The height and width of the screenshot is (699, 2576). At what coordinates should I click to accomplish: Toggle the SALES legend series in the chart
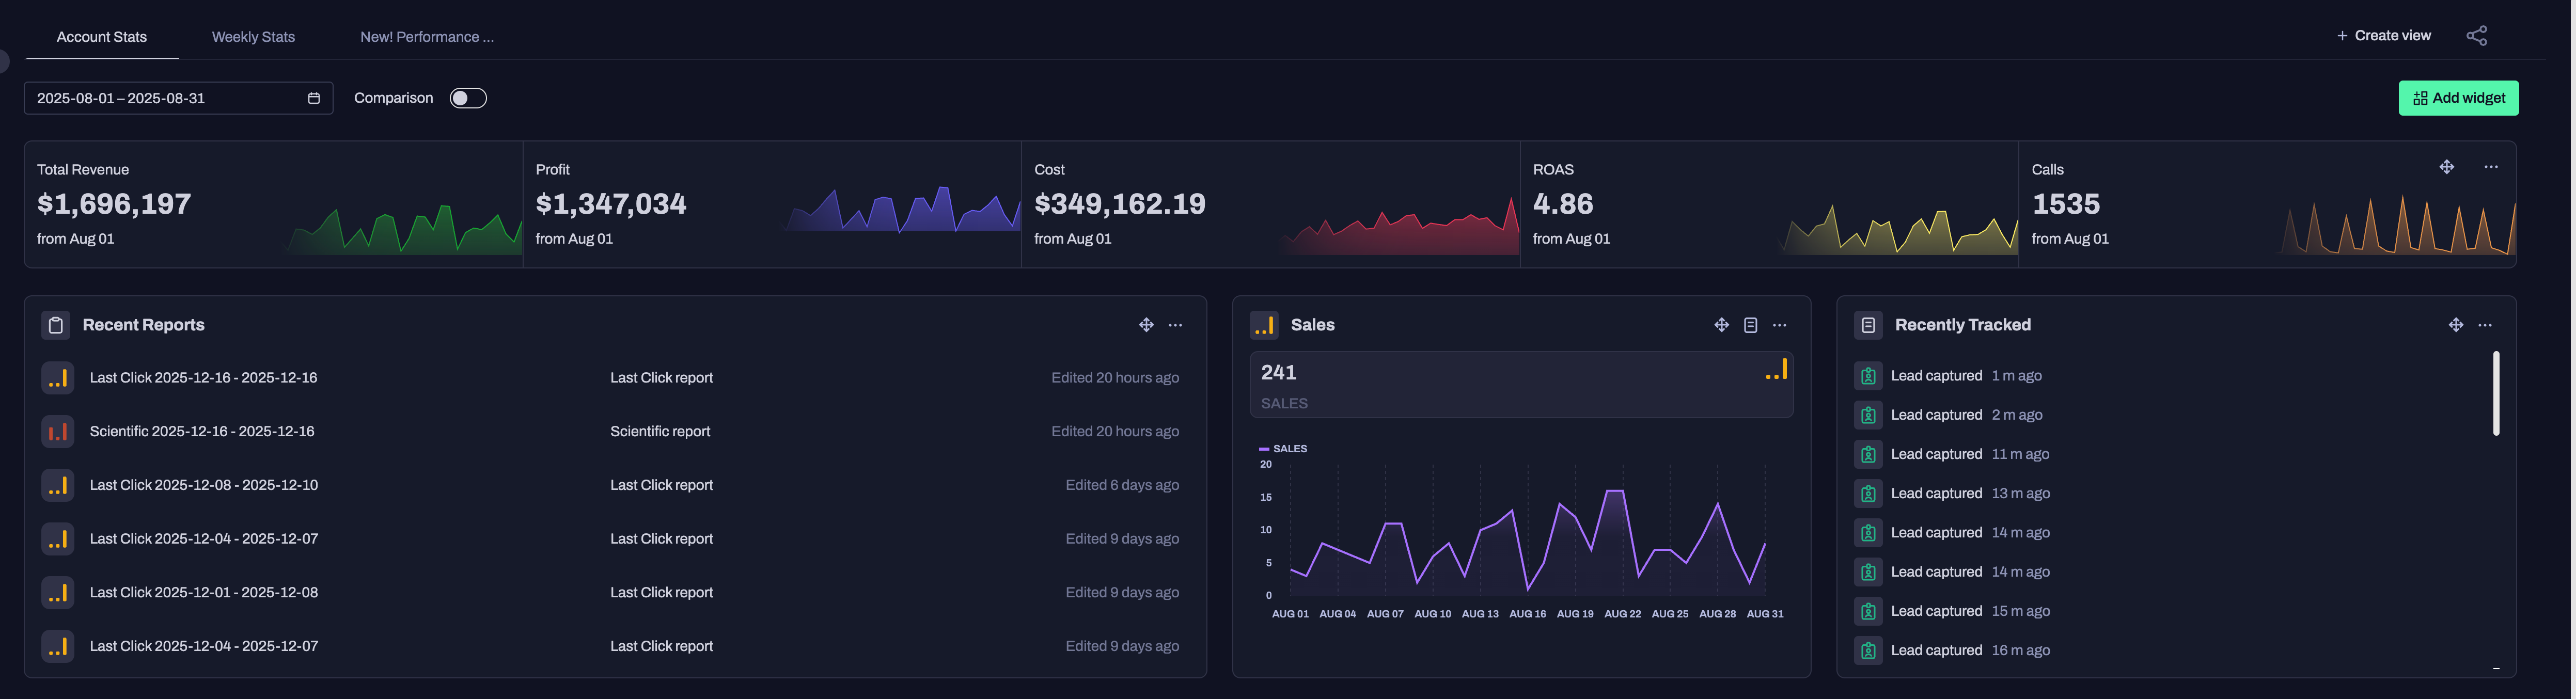(x=1283, y=449)
